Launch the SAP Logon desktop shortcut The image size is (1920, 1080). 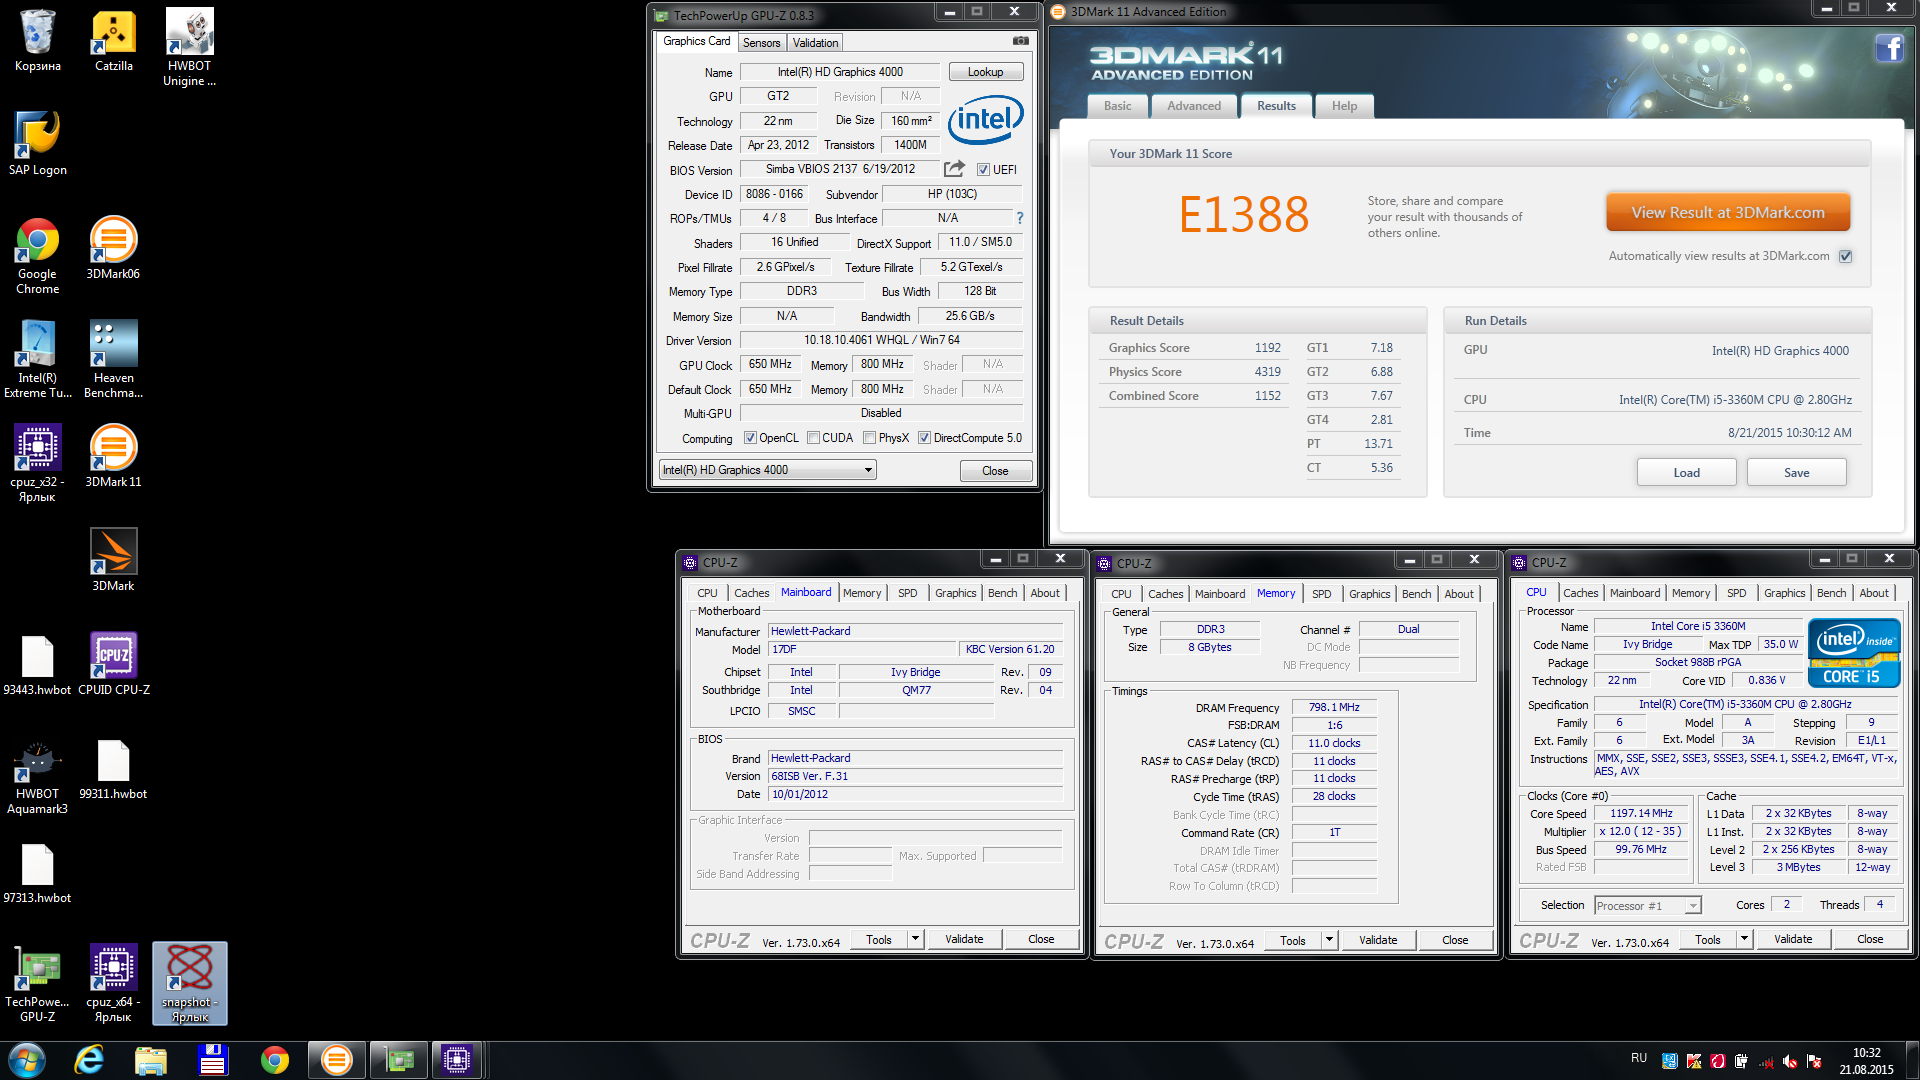(38, 143)
